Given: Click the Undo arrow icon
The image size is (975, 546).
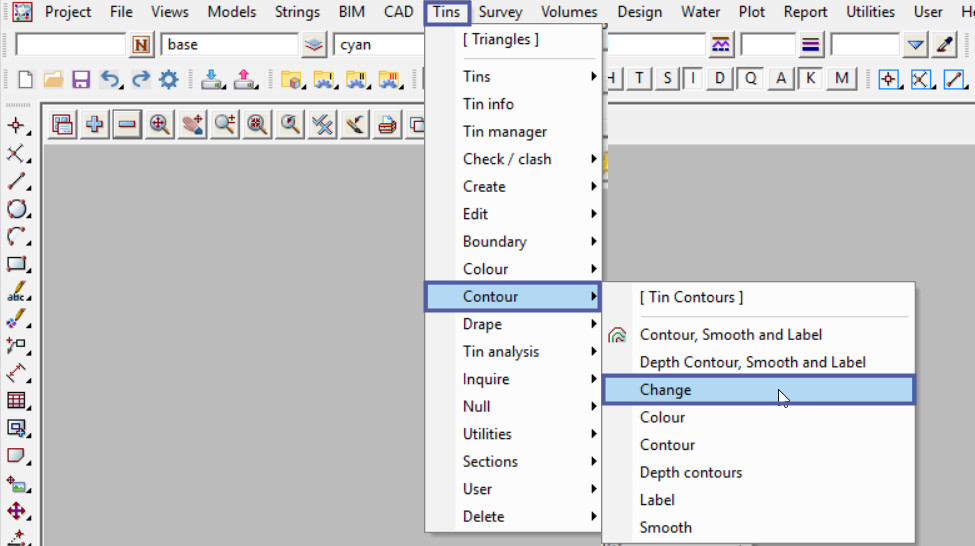Looking at the screenshot, I should 110,79.
